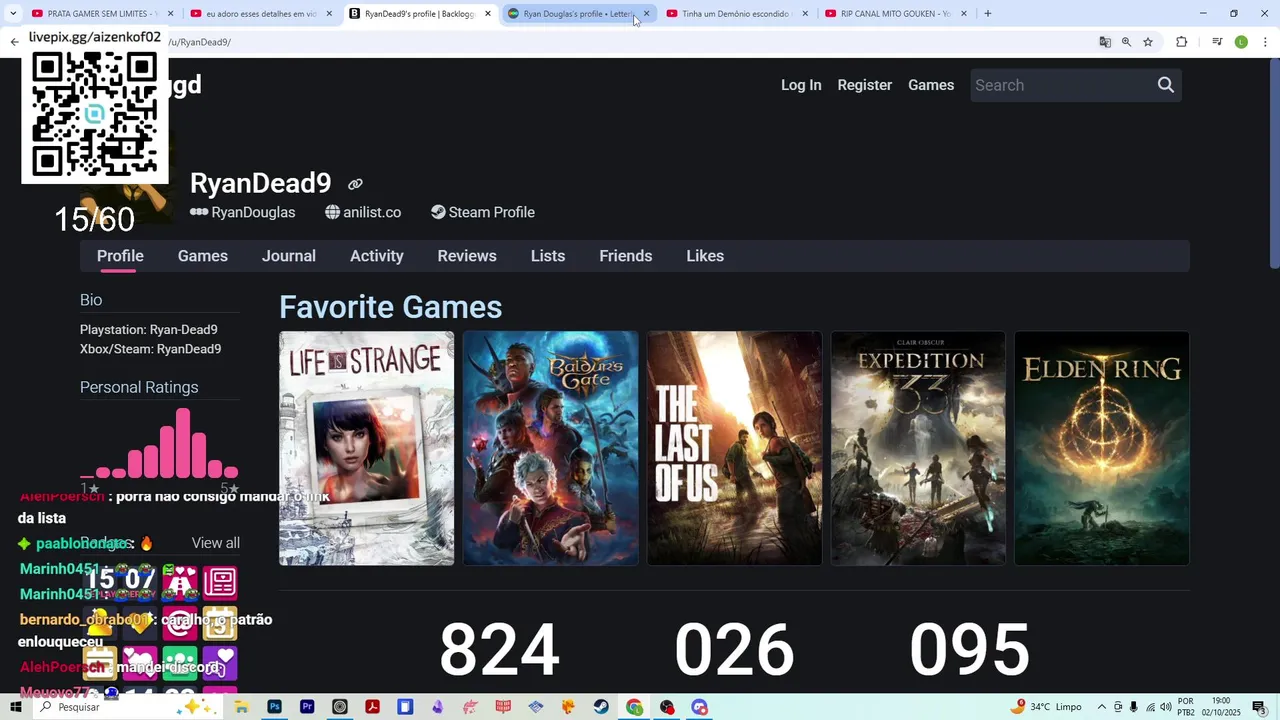This screenshot has height=720, width=1280.
Task: Open the Journal tab
Action: click(289, 256)
